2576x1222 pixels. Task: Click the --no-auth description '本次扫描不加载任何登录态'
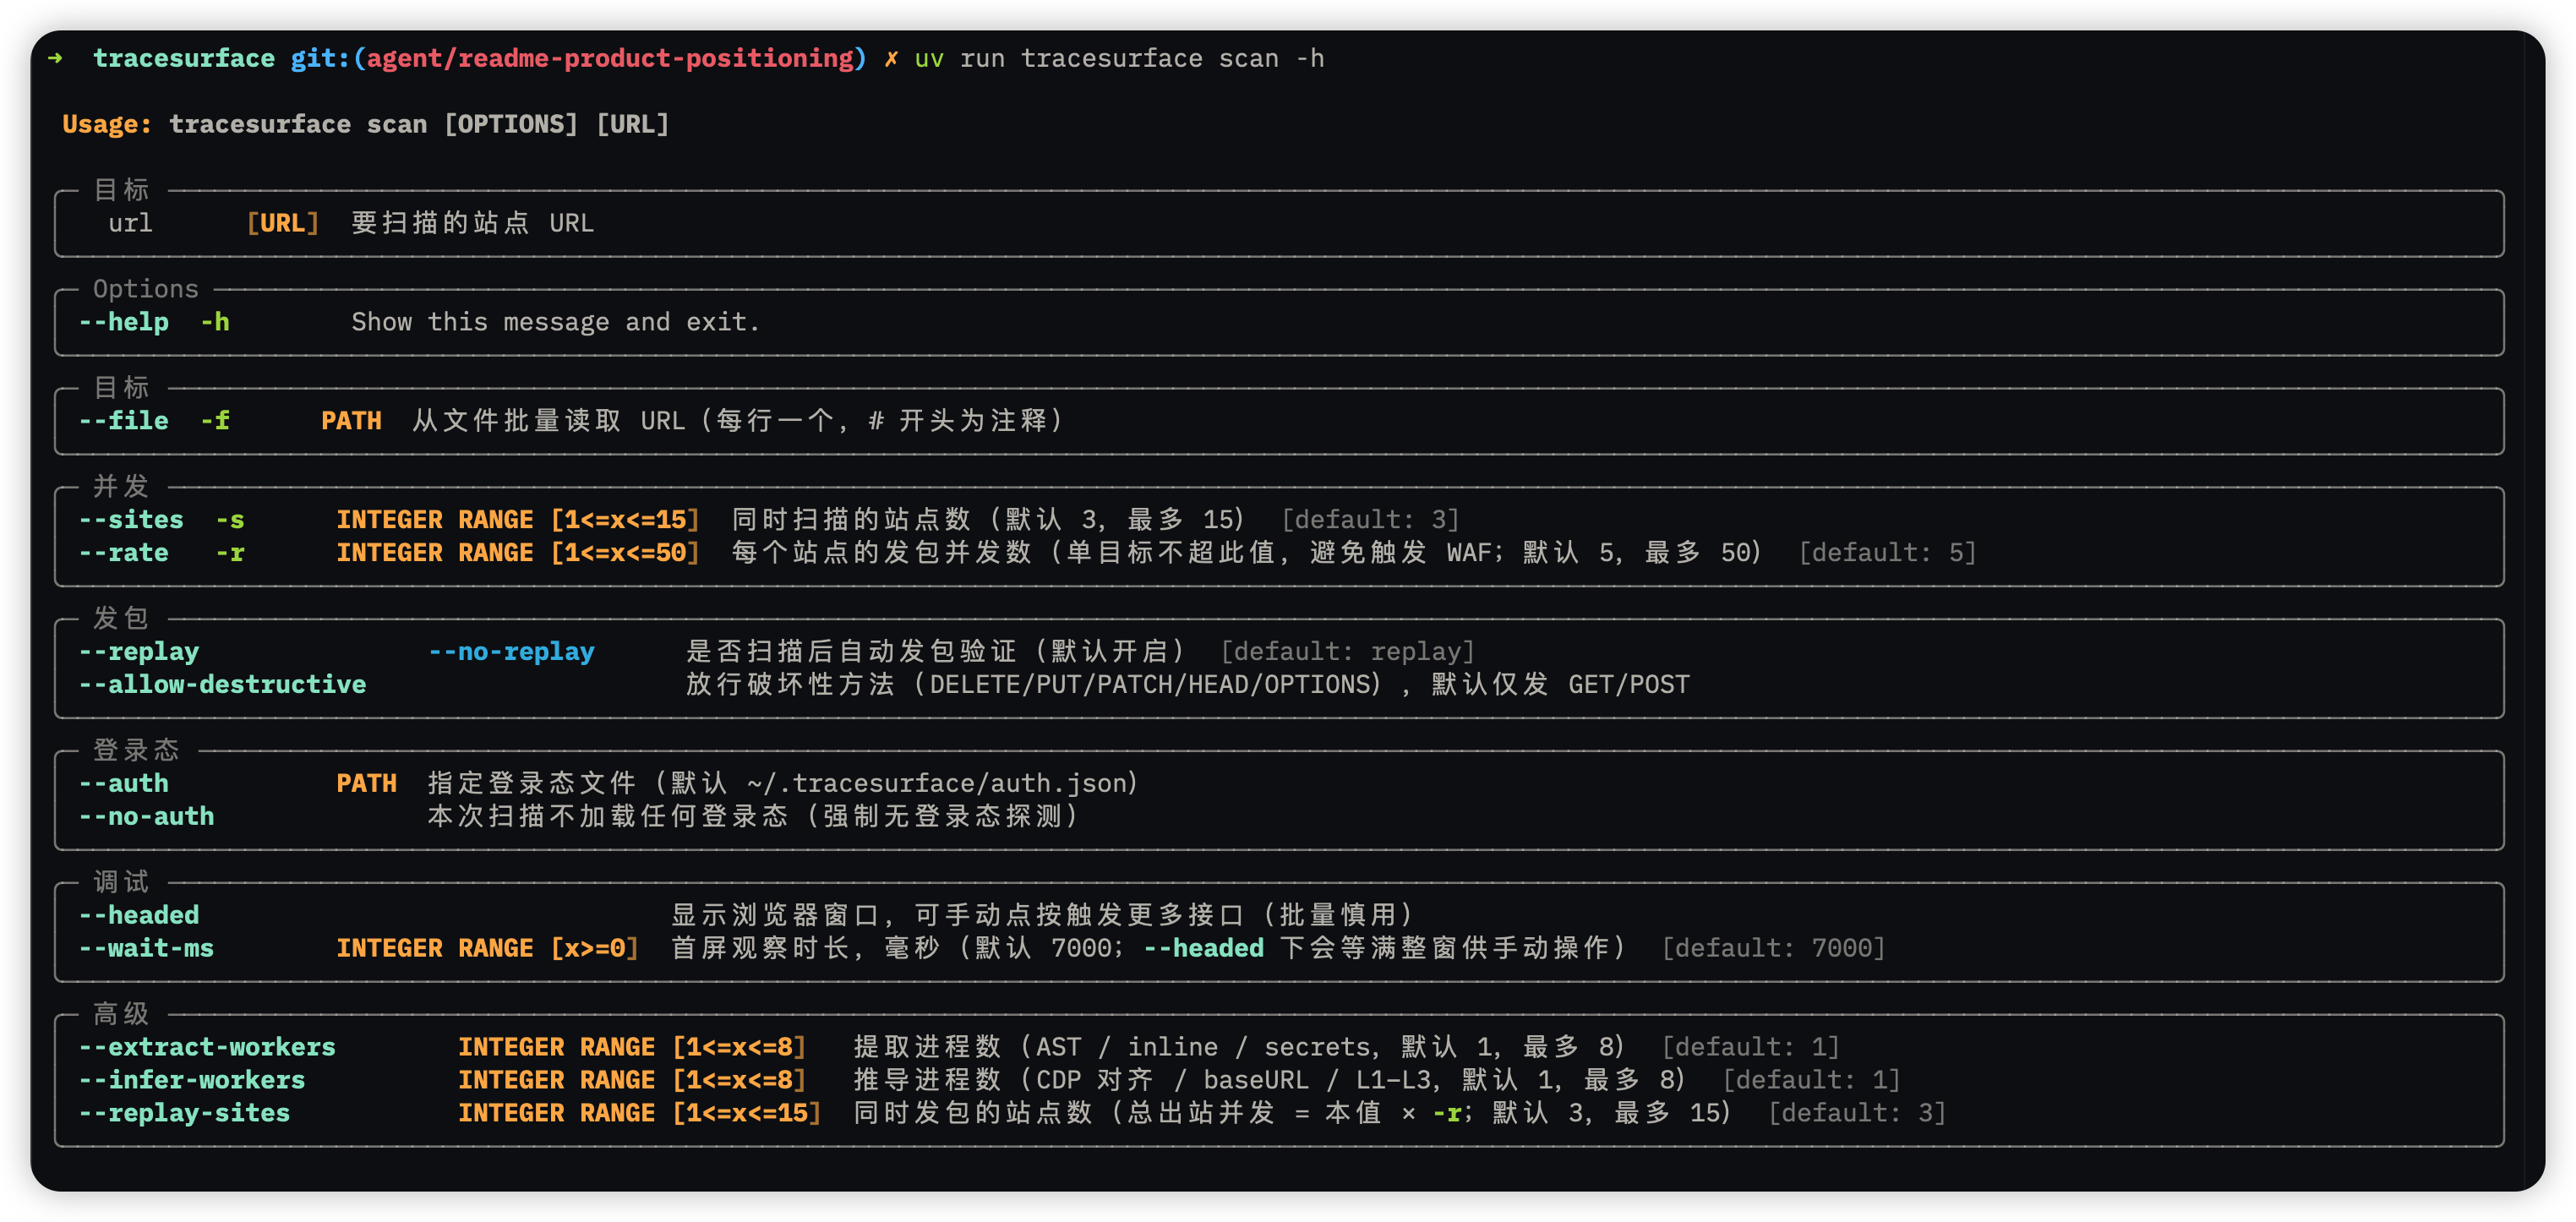[608, 817]
